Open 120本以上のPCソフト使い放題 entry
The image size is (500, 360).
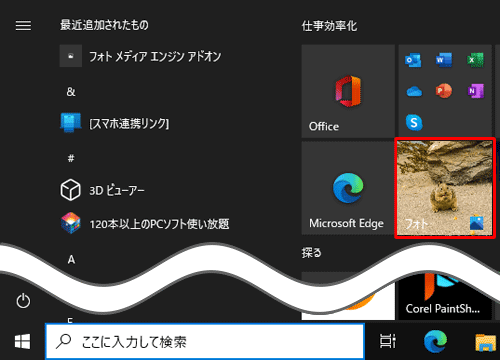145,223
